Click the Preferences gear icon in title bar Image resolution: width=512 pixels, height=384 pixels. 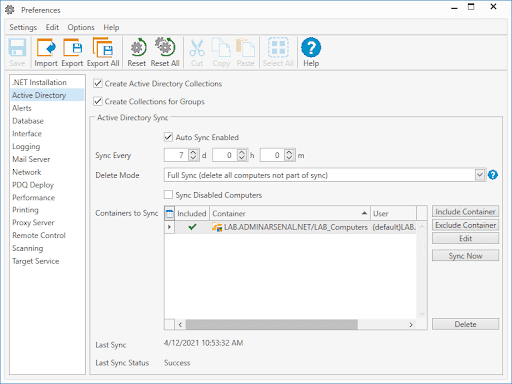coord(10,10)
